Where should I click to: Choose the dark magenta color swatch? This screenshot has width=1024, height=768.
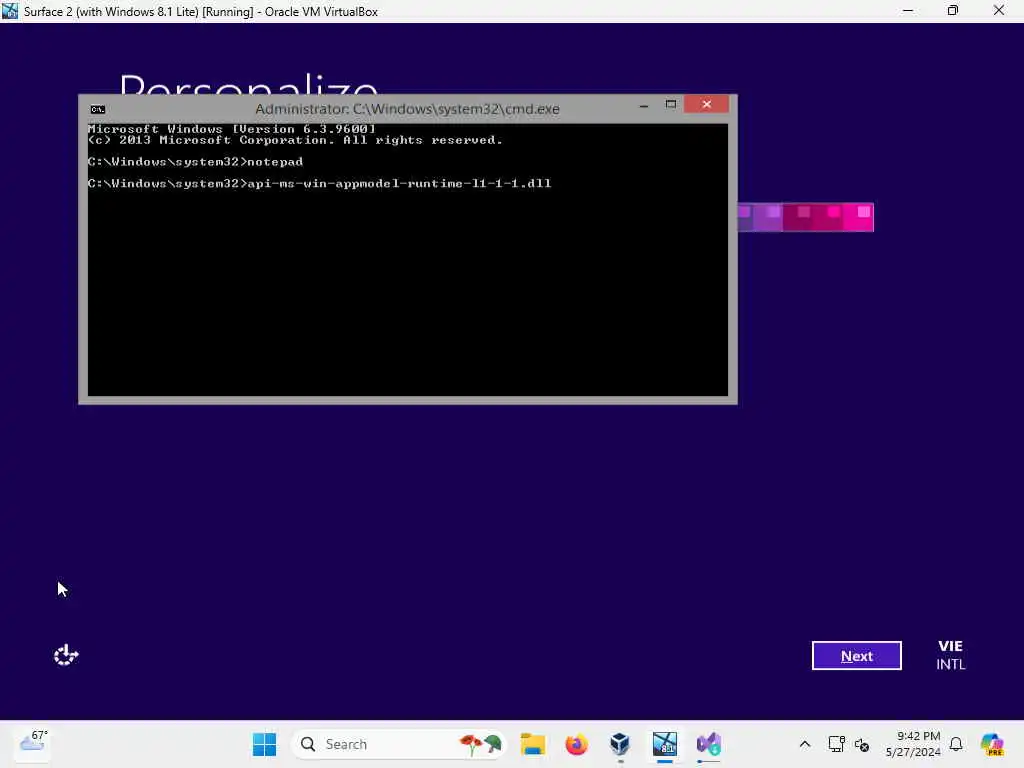798,217
